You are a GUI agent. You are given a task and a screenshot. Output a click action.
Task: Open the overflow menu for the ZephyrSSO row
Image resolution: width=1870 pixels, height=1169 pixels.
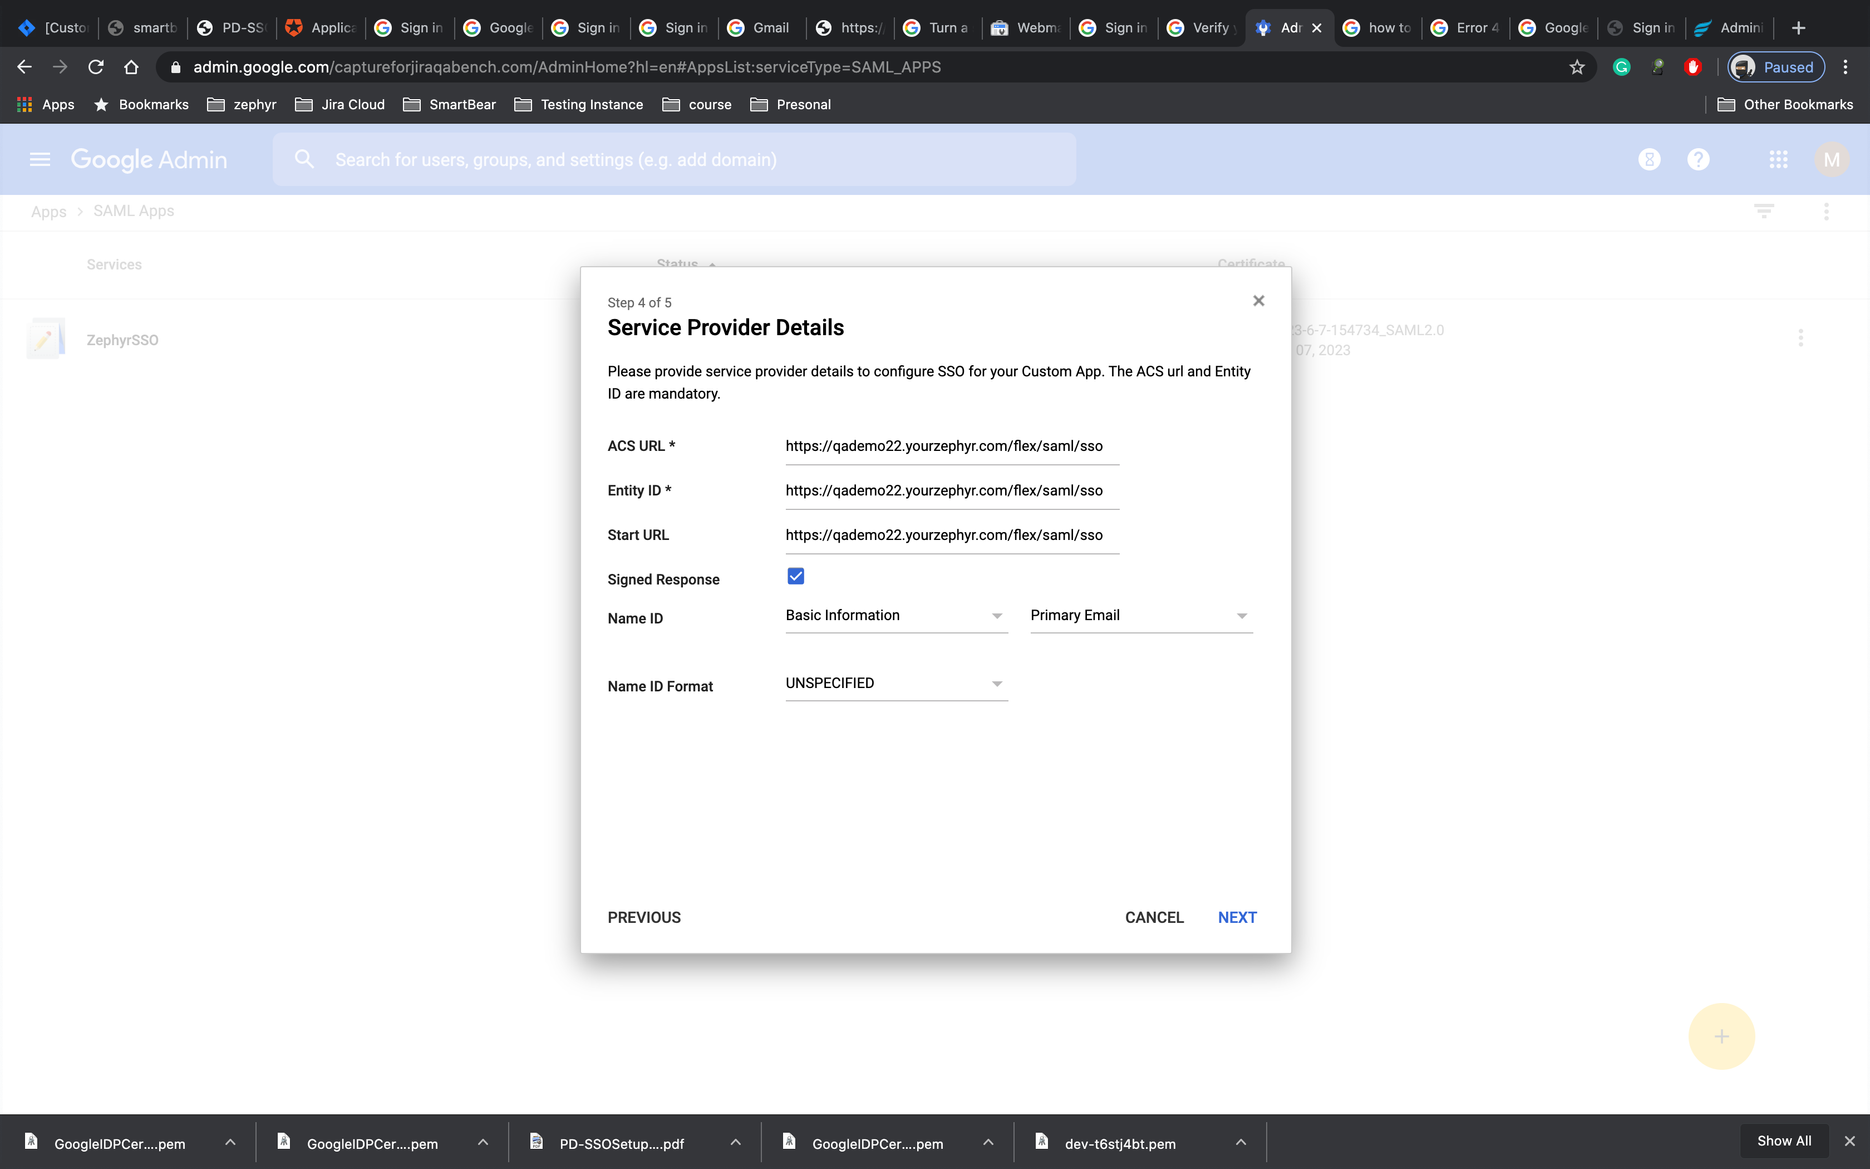tap(1801, 337)
